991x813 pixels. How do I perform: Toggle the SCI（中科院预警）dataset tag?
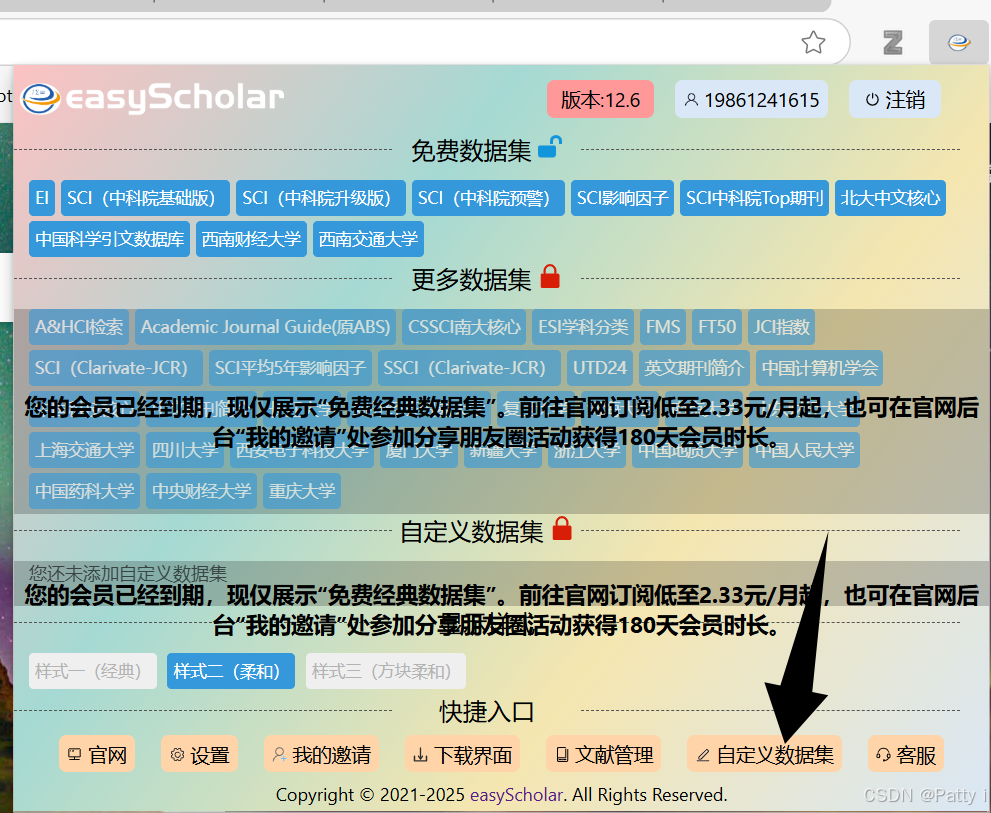pyautogui.click(x=488, y=198)
